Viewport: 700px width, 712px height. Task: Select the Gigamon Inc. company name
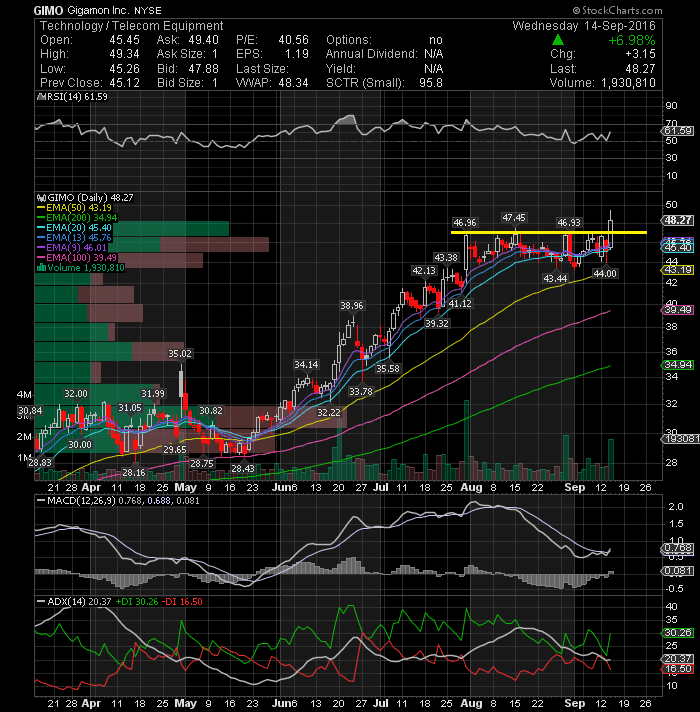pyautogui.click(x=99, y=10)
